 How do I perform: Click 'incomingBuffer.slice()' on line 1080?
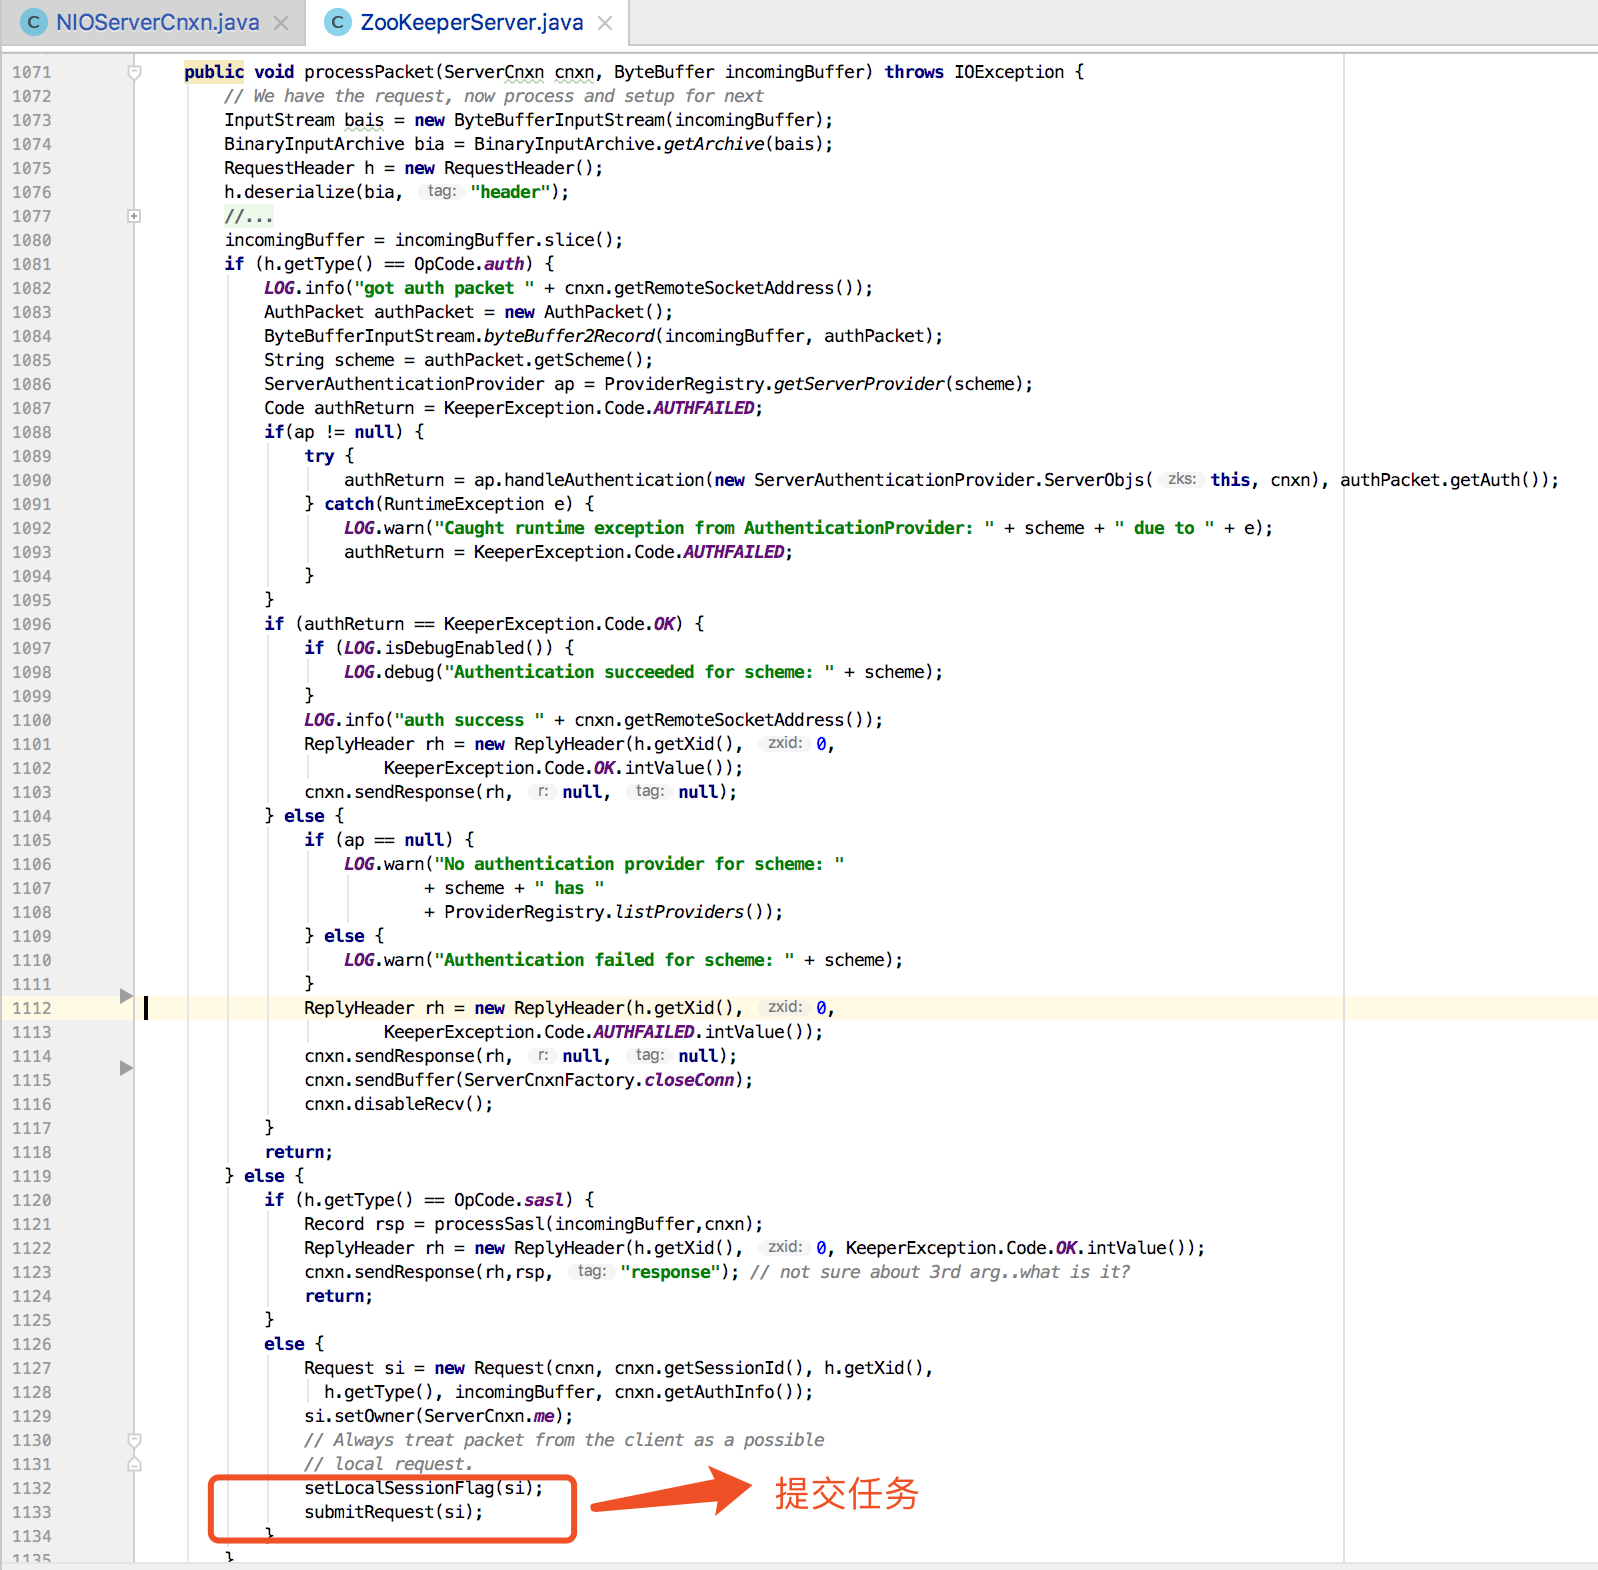pos(504,240)
